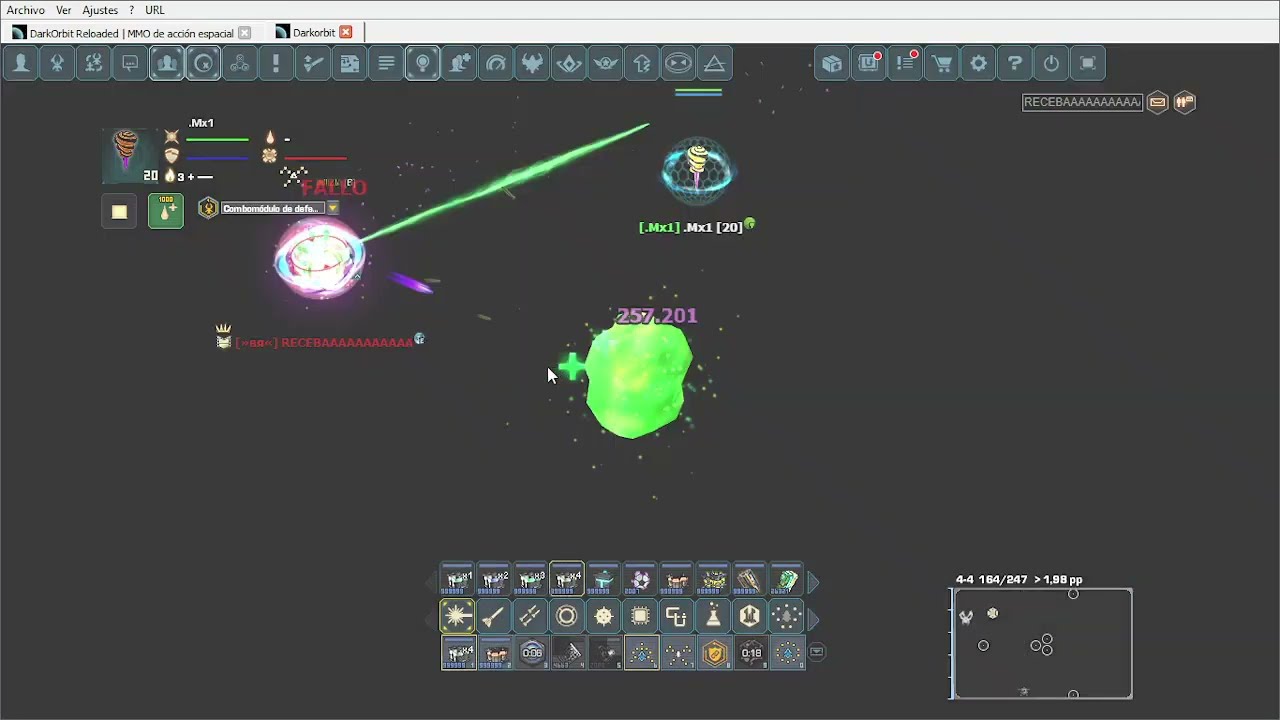
Task: Open the settings gear icon
Action: [978, 63]
